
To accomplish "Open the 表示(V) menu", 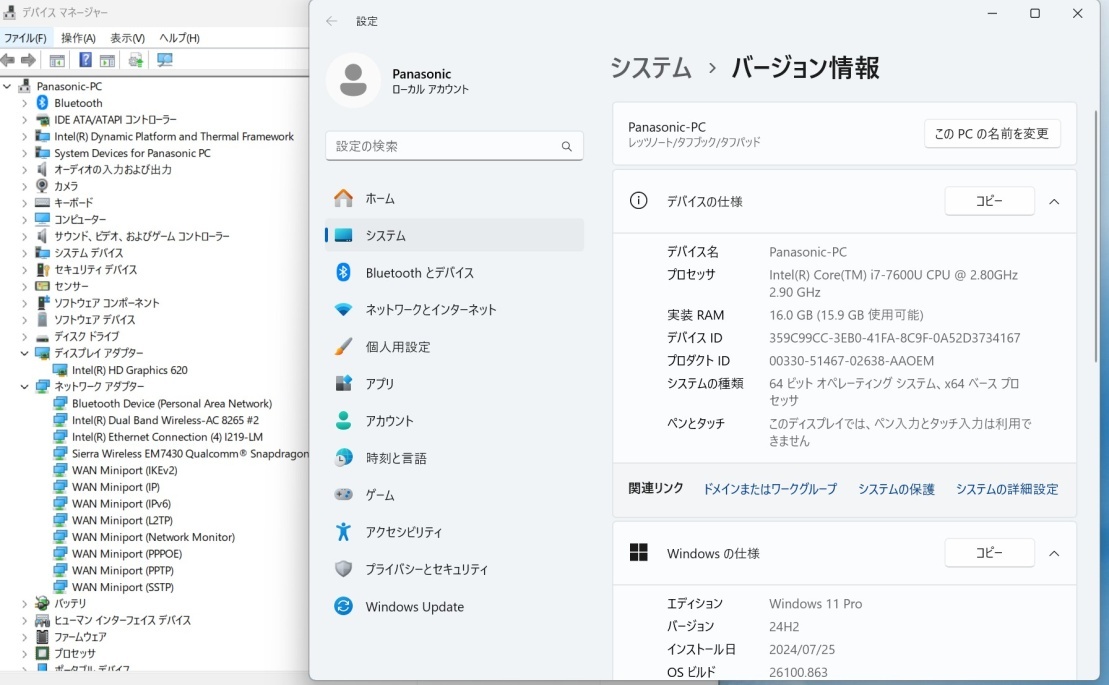I will click(x=127, y=38).
